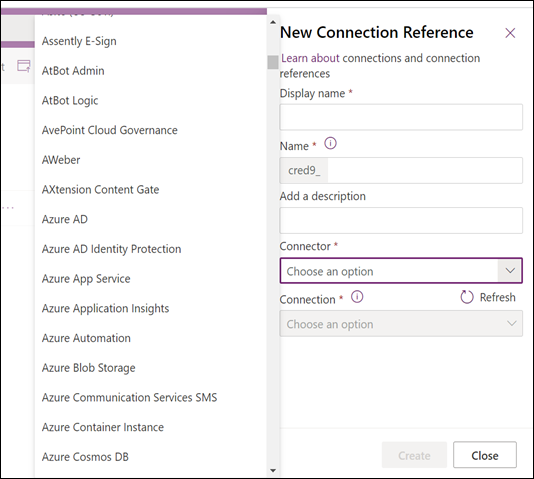534x479 pixels.
Task: Click the Connection field info icon
Action: coord(357,297)
